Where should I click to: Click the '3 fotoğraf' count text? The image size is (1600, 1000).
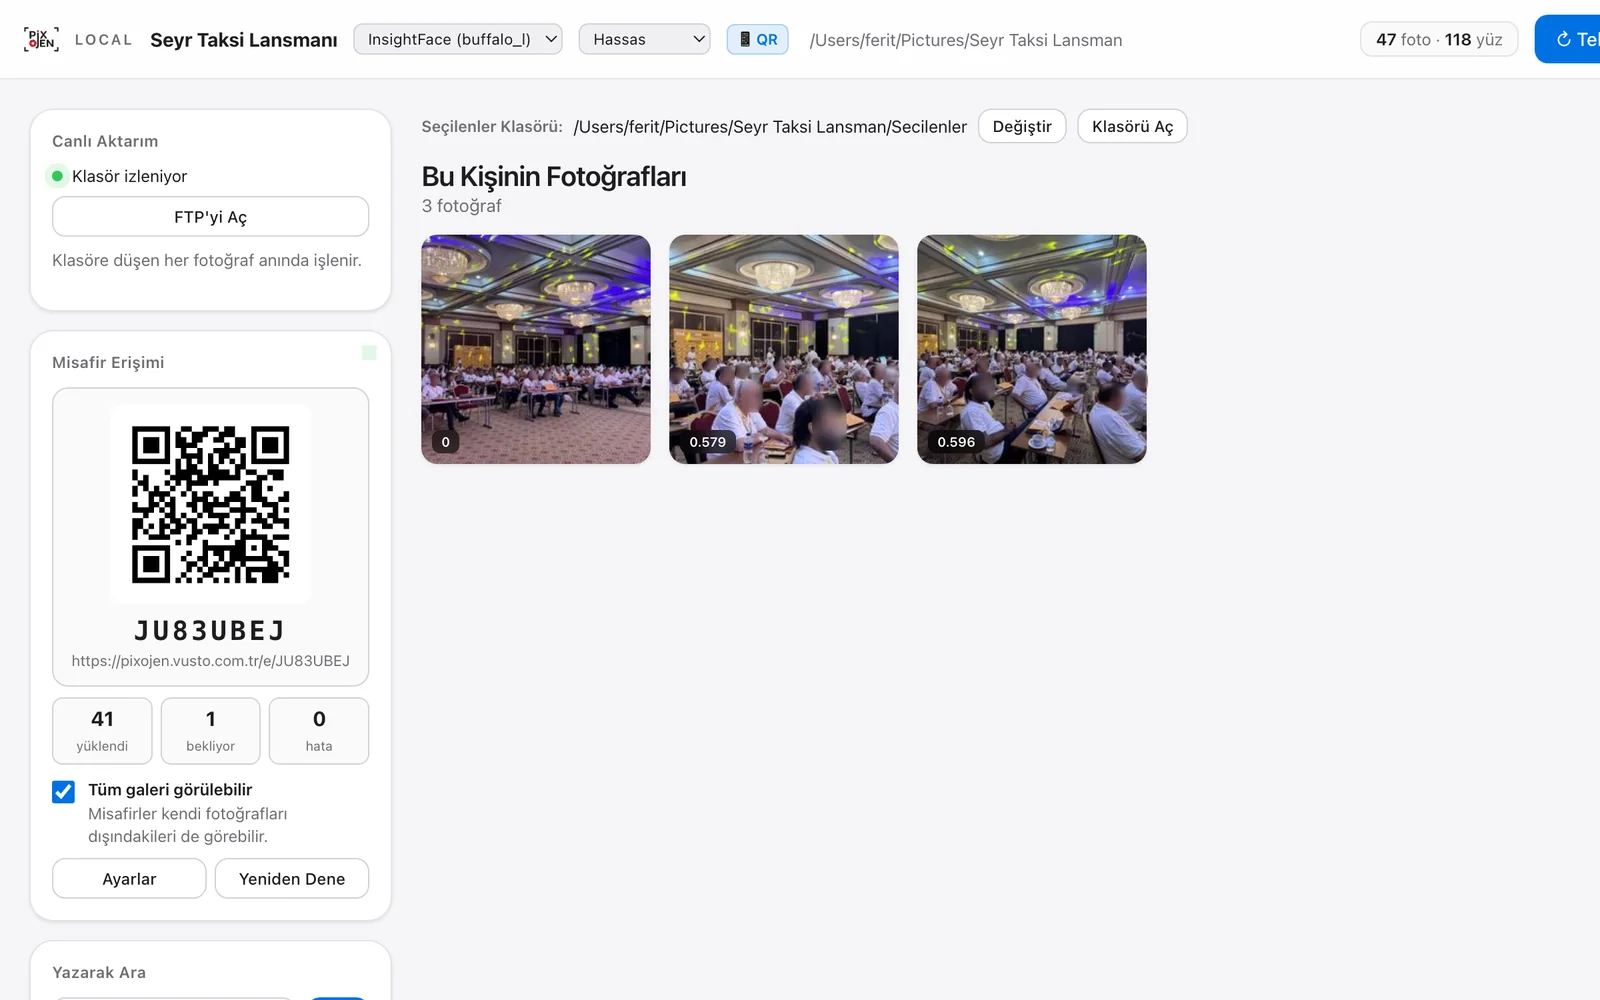(461, 206)
